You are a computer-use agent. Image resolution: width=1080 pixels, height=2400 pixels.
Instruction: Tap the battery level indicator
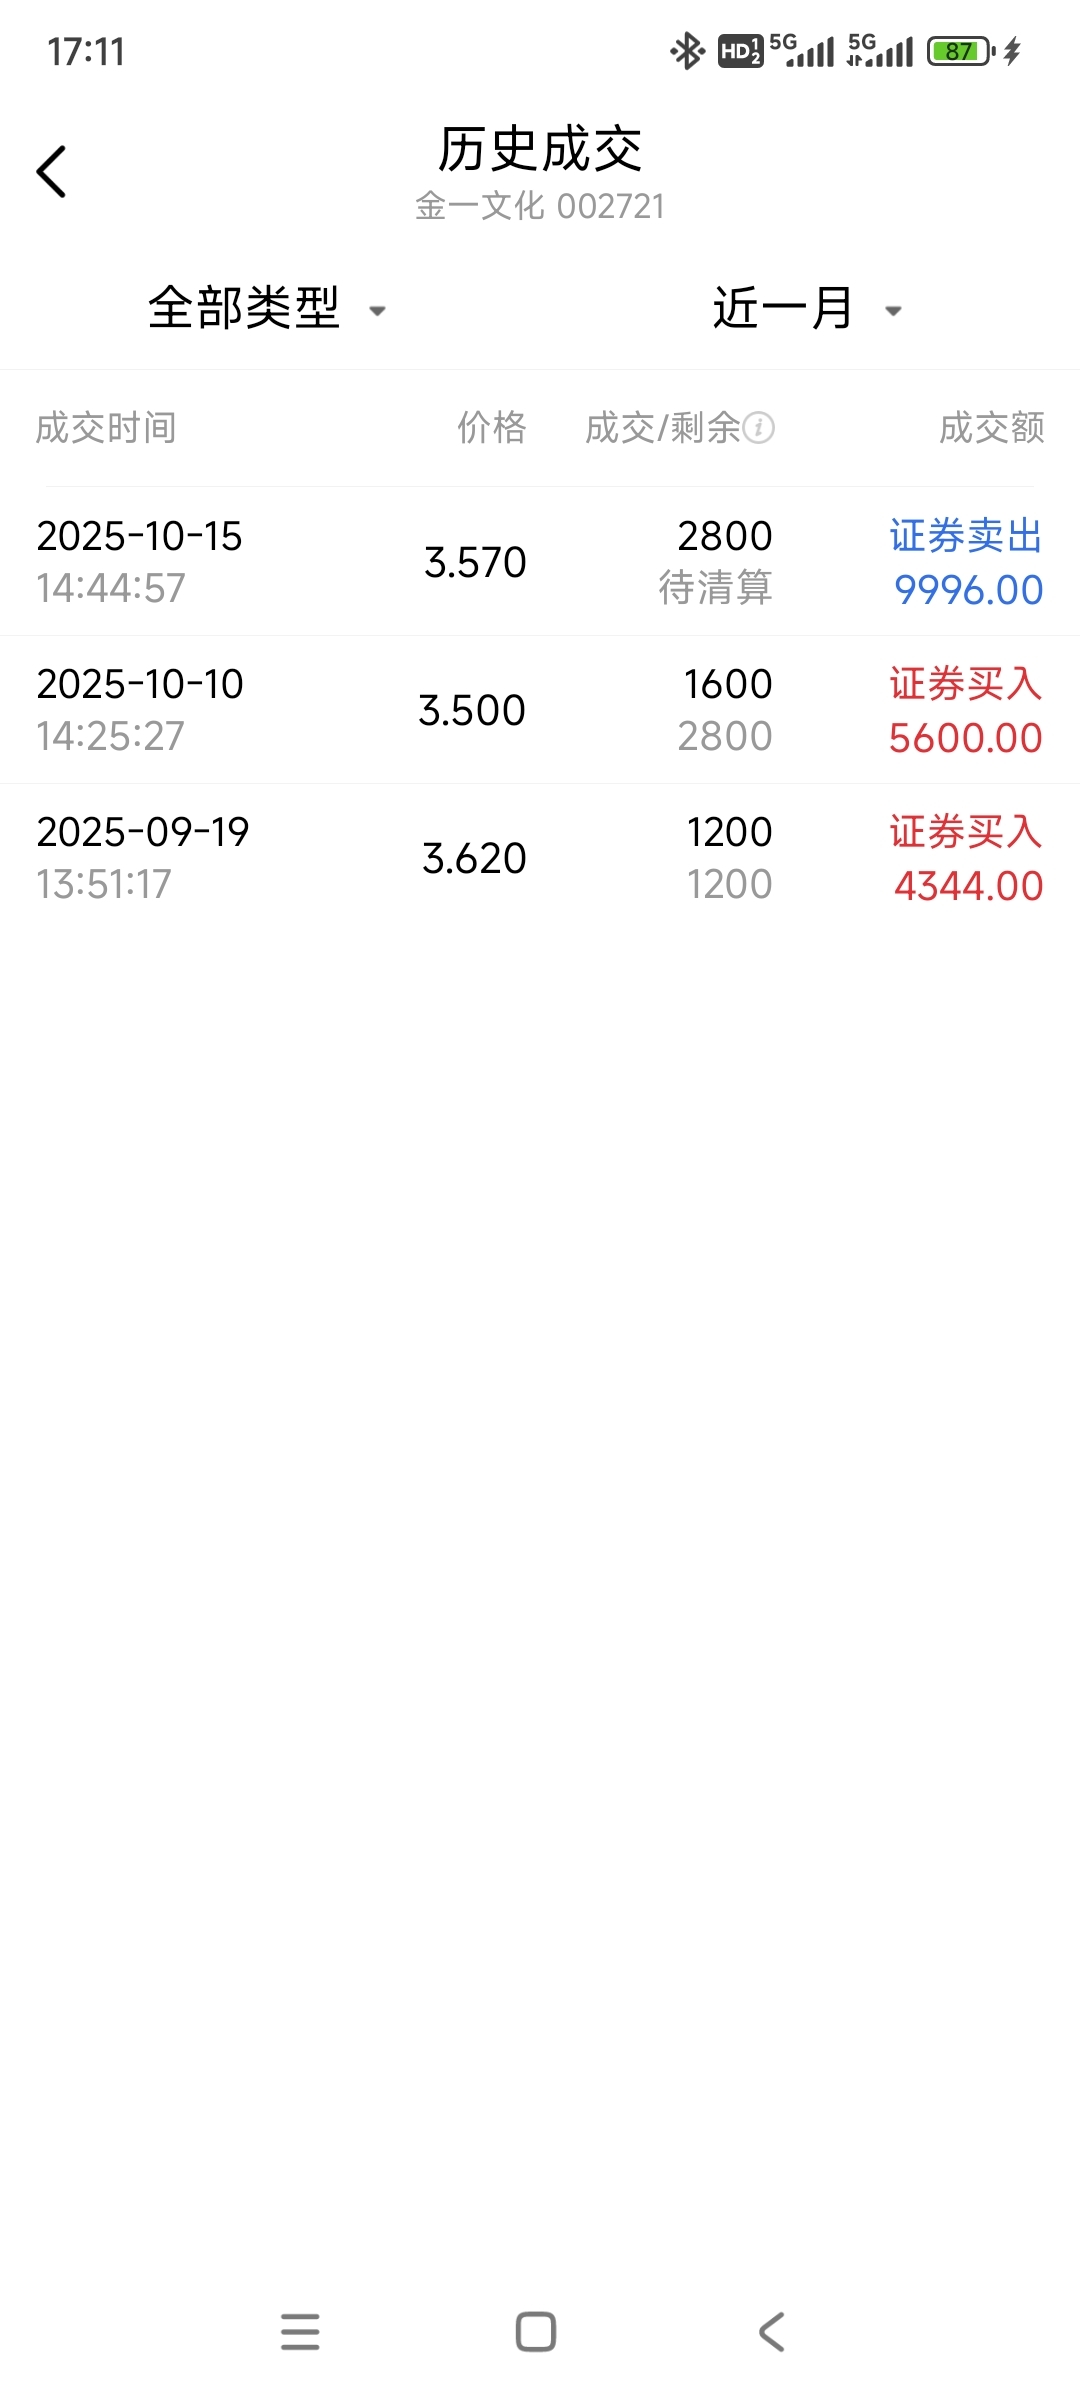959,51
